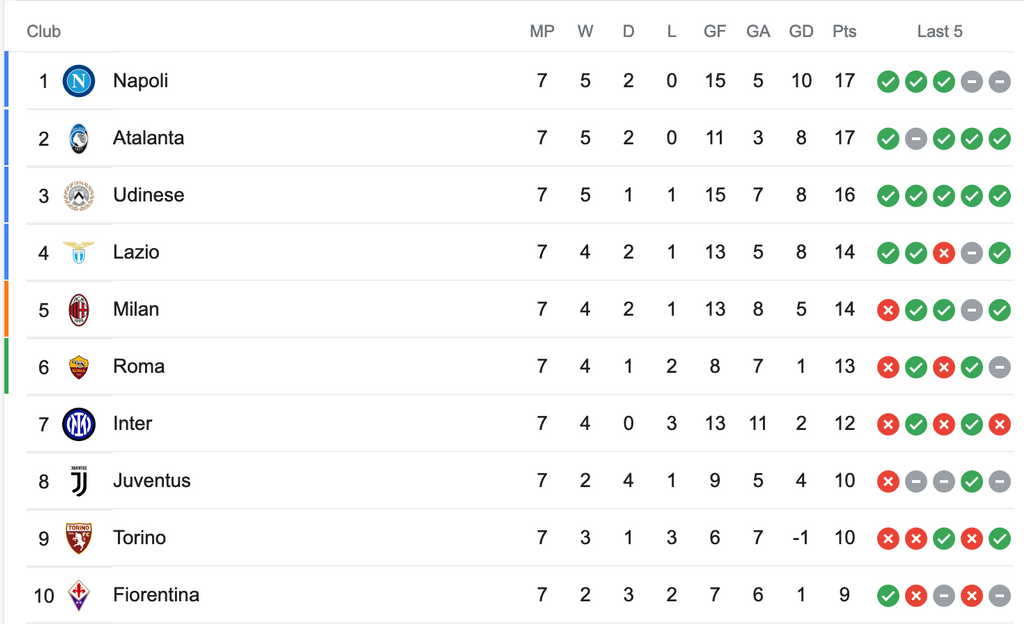The image size is (1024, 624).
Task: Click the Pts column header
Action: point(844,31)
